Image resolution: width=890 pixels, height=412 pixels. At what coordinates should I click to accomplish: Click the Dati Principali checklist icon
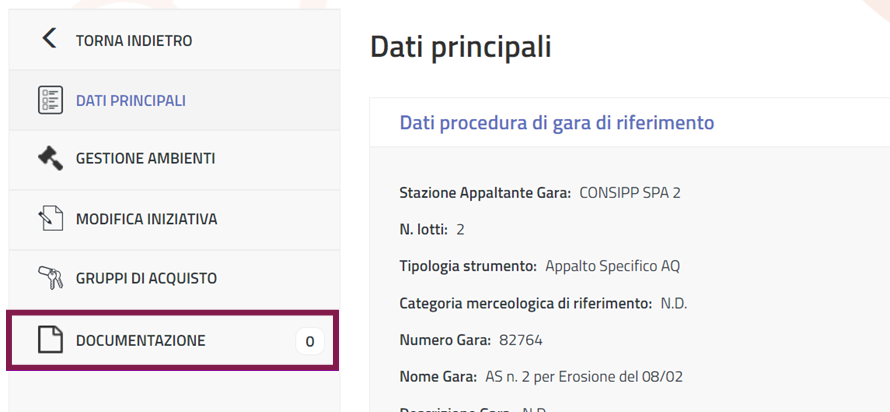[50, 100]
